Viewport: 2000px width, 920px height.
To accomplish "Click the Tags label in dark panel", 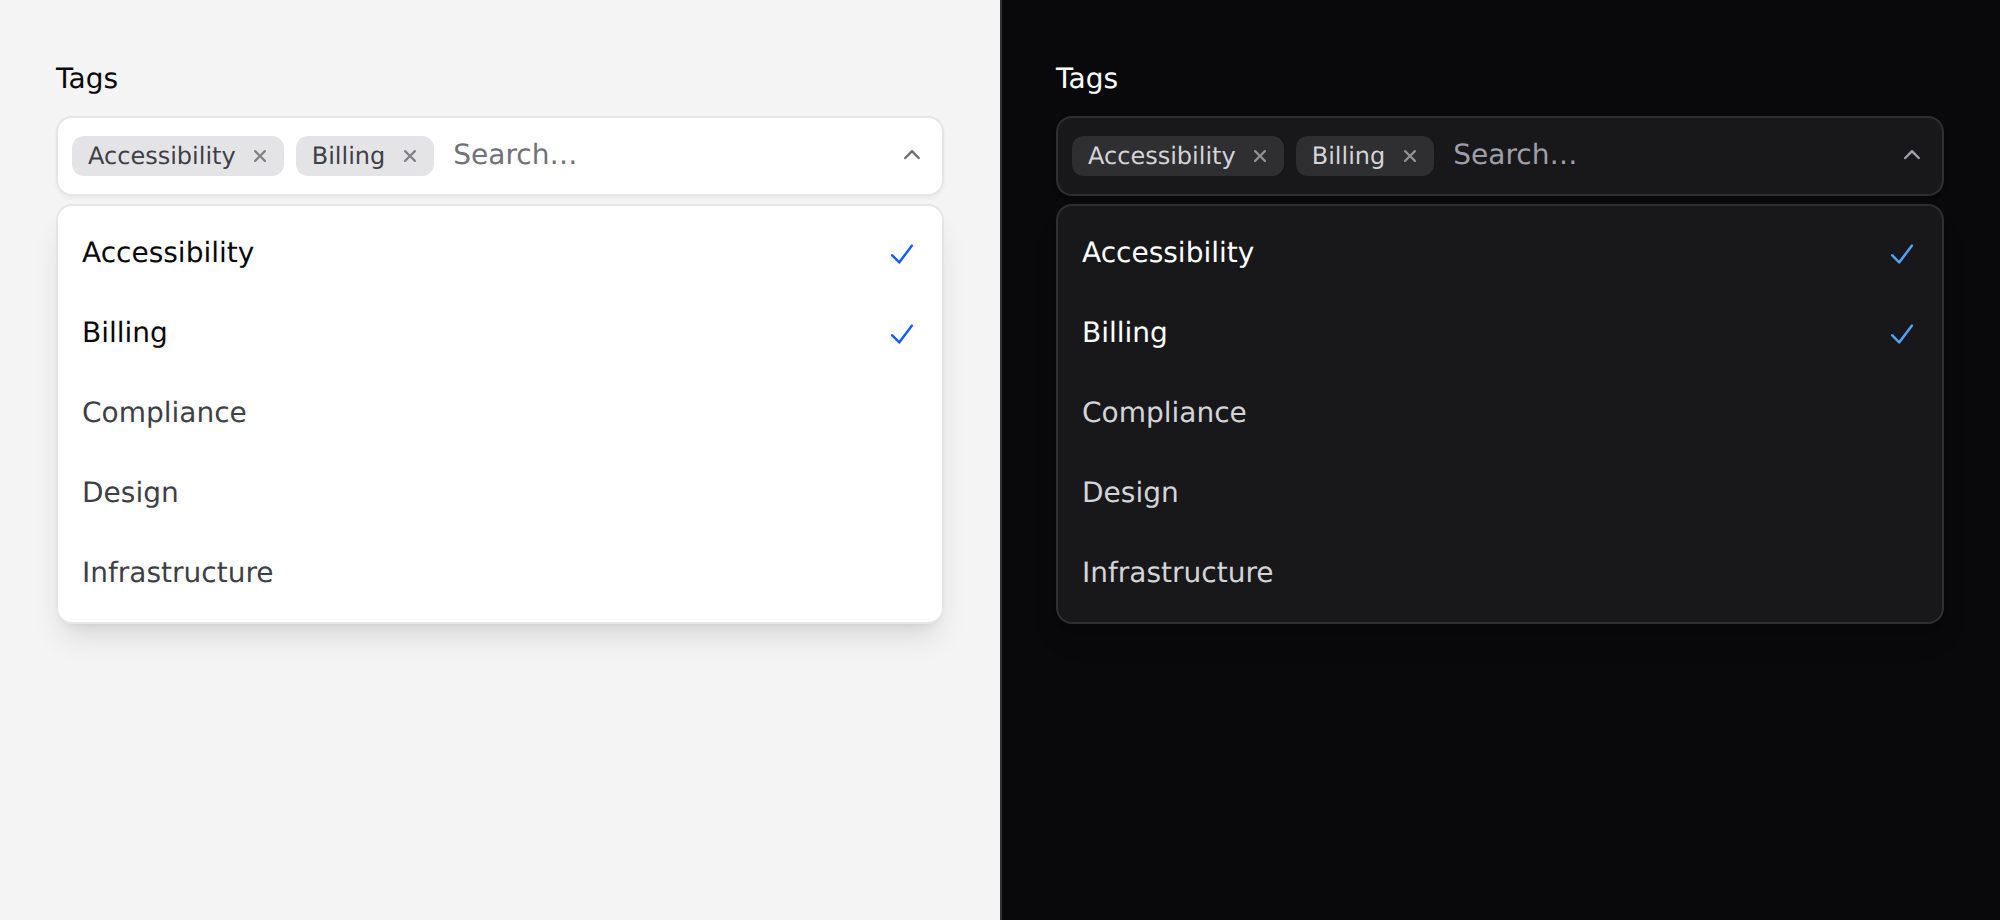I will pos(1087,79).
